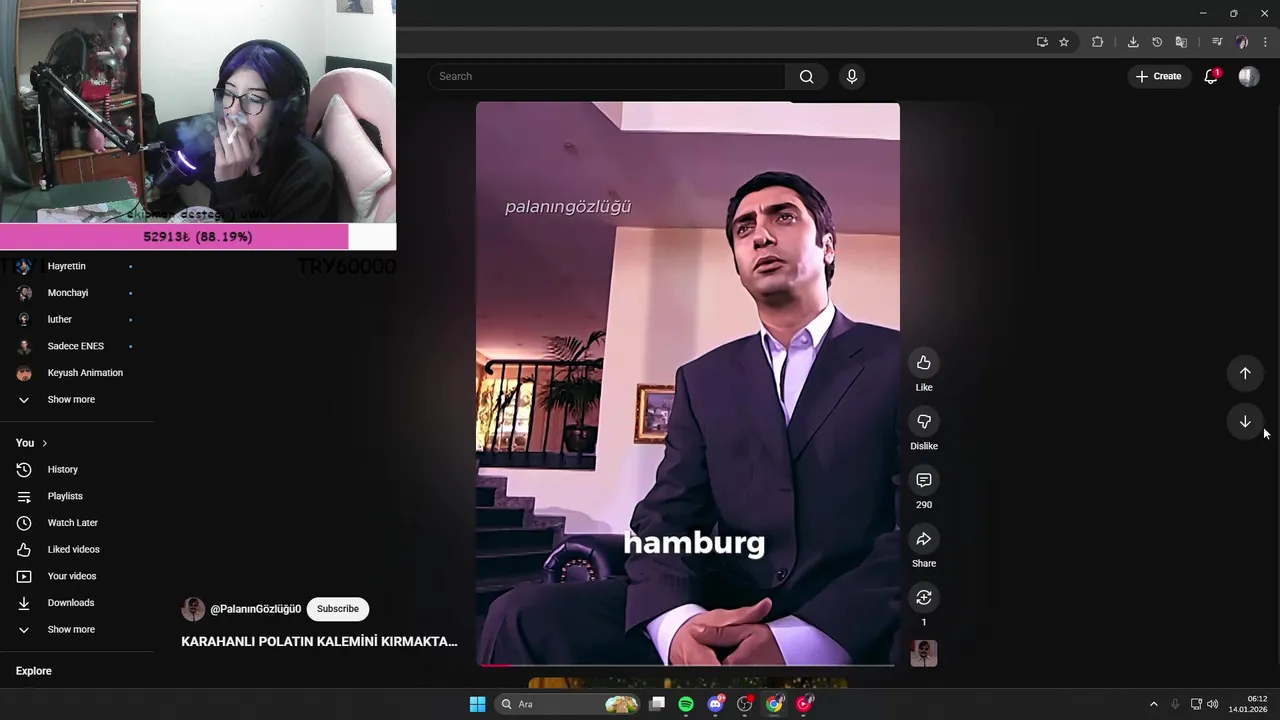
Task: Open Discord from the taskbar
Action: point(715,704)
